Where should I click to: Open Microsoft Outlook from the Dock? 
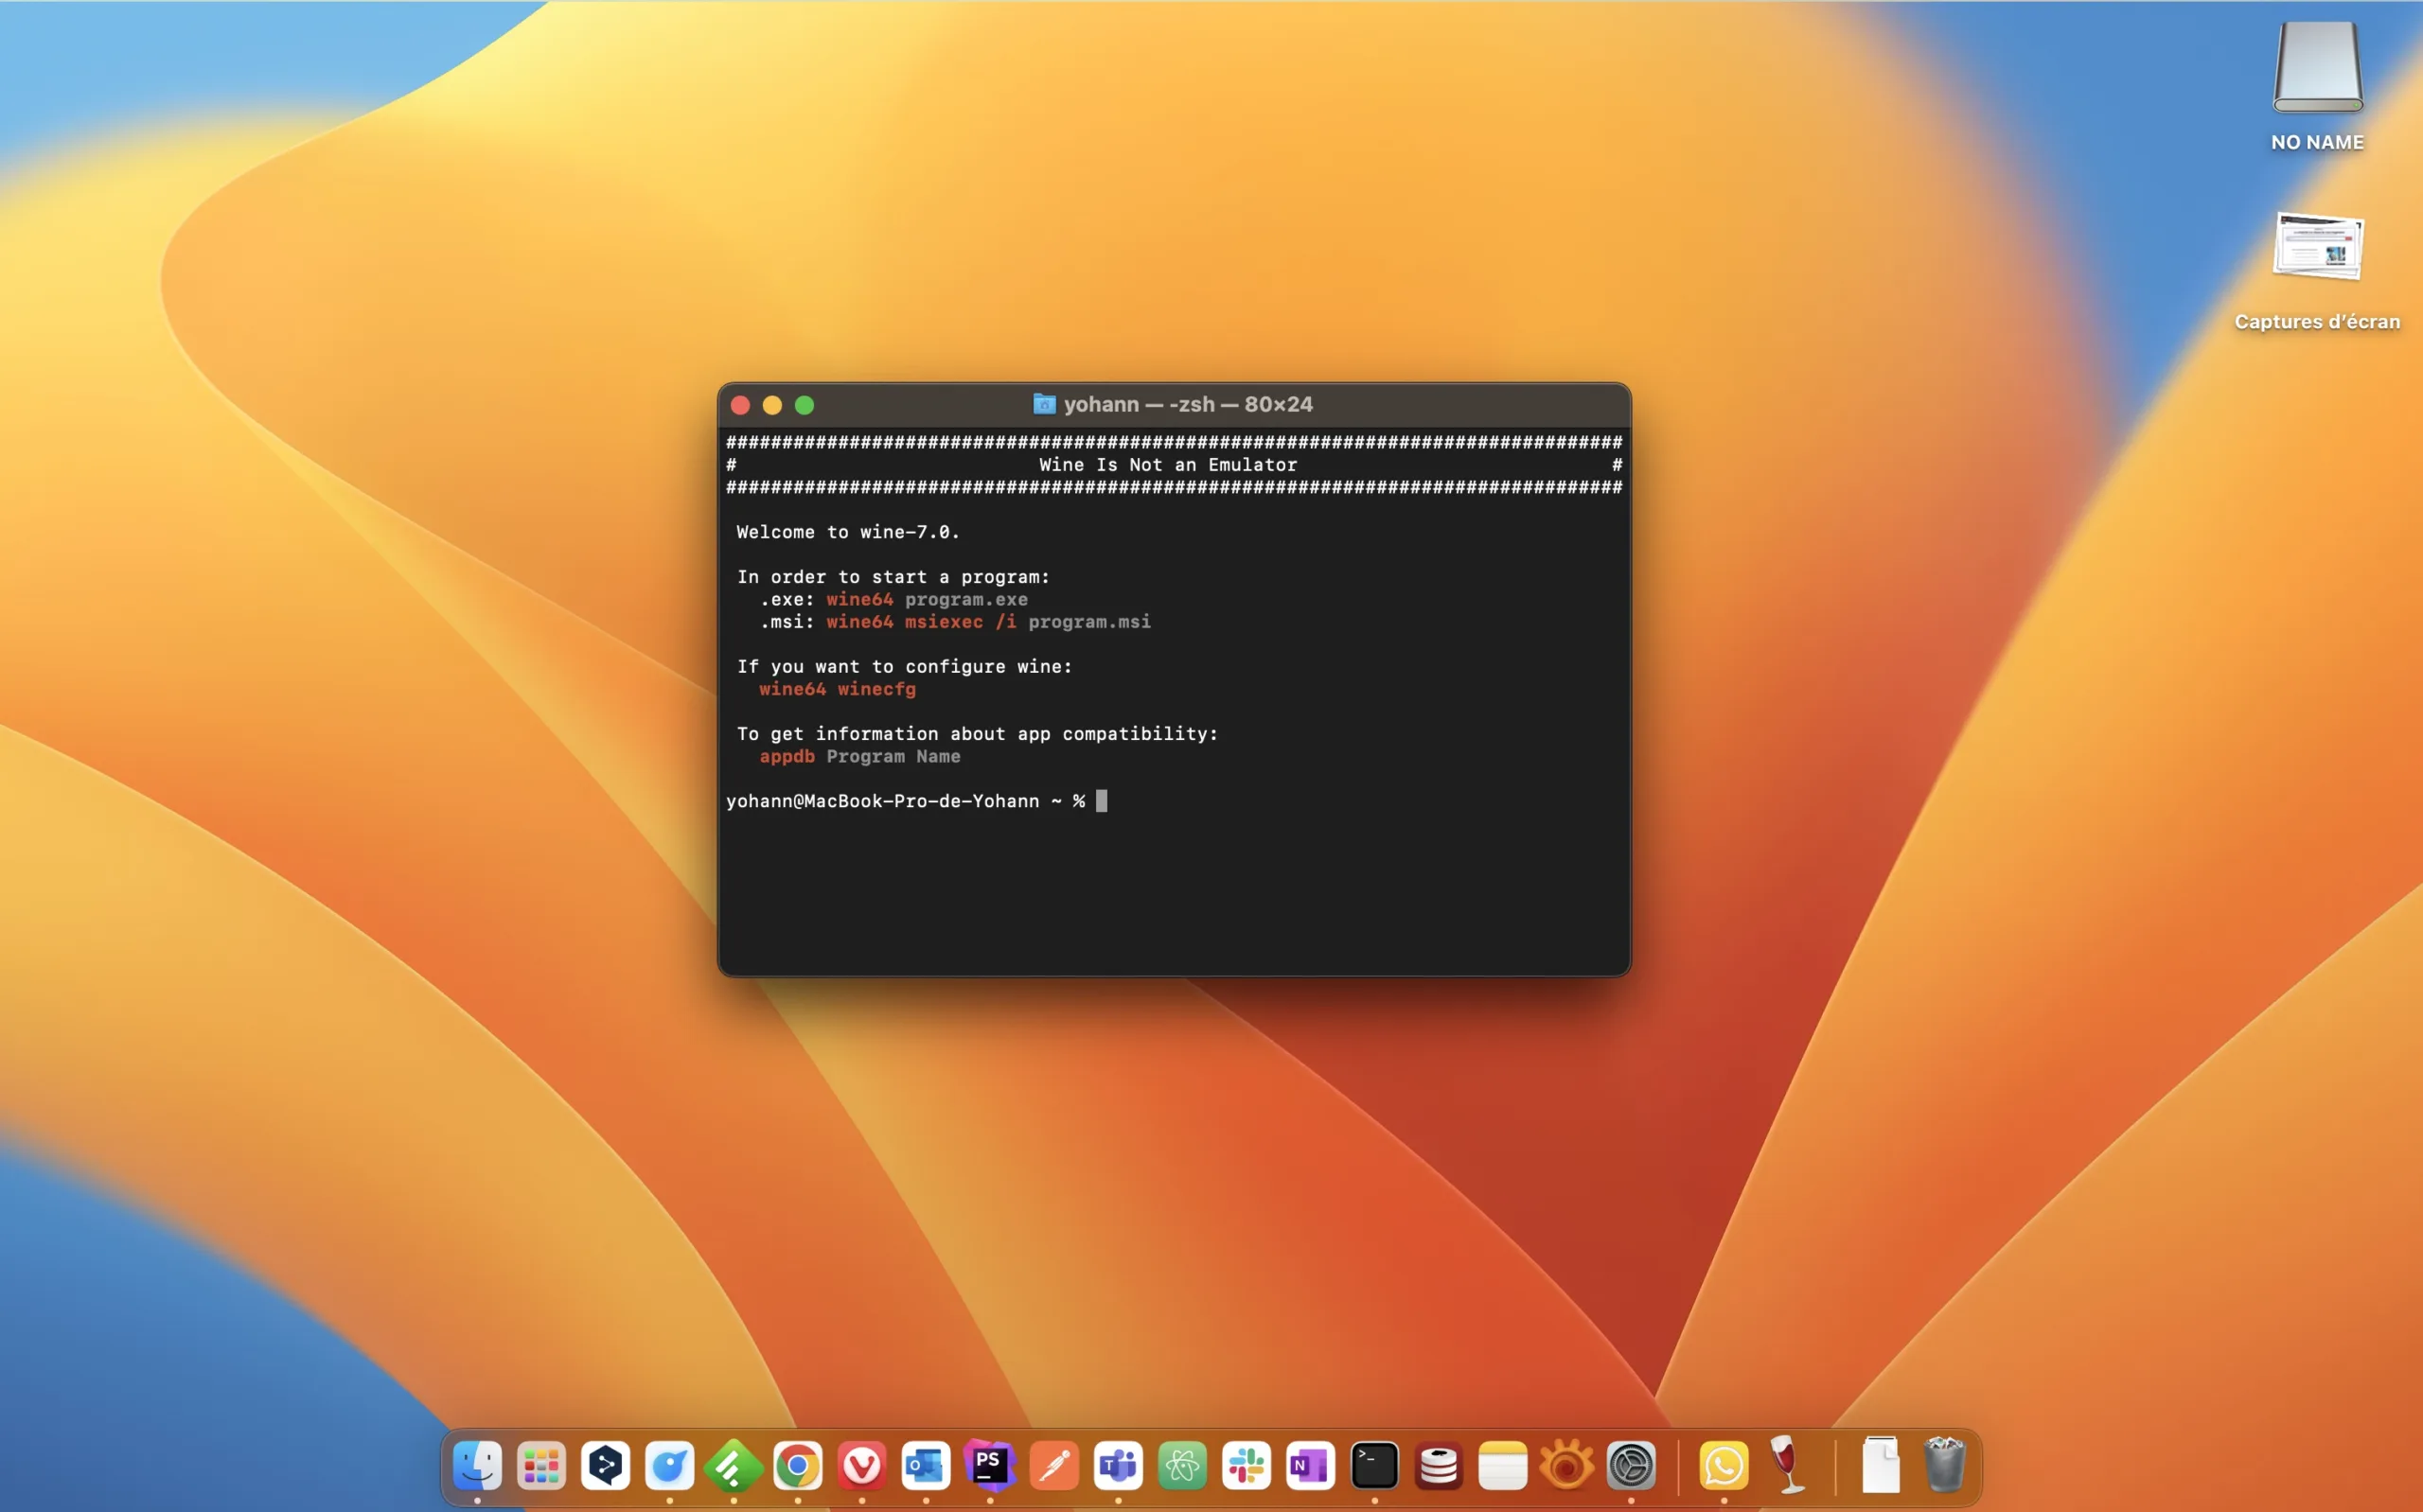[x=925, y=1466]
